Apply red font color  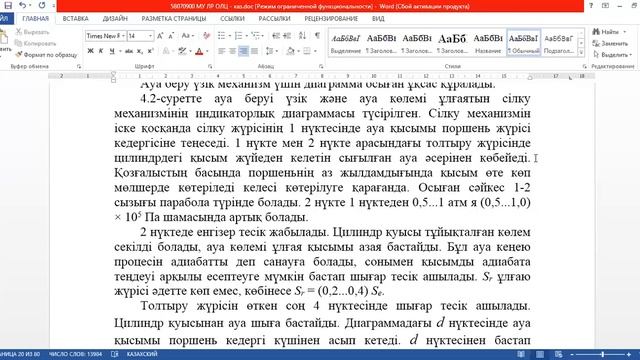pyautogui.click(x=199, y=51)
